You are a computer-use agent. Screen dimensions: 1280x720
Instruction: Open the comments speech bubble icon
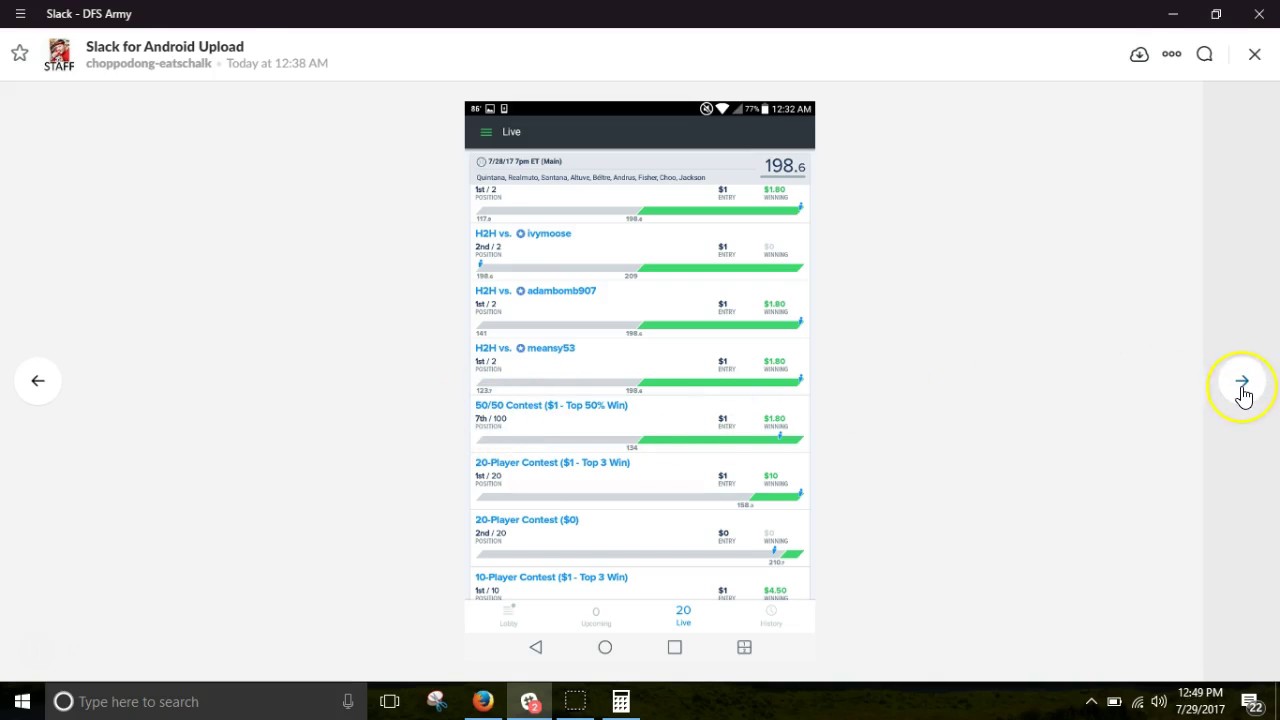pyautogui.click(x=1204, y=54)
